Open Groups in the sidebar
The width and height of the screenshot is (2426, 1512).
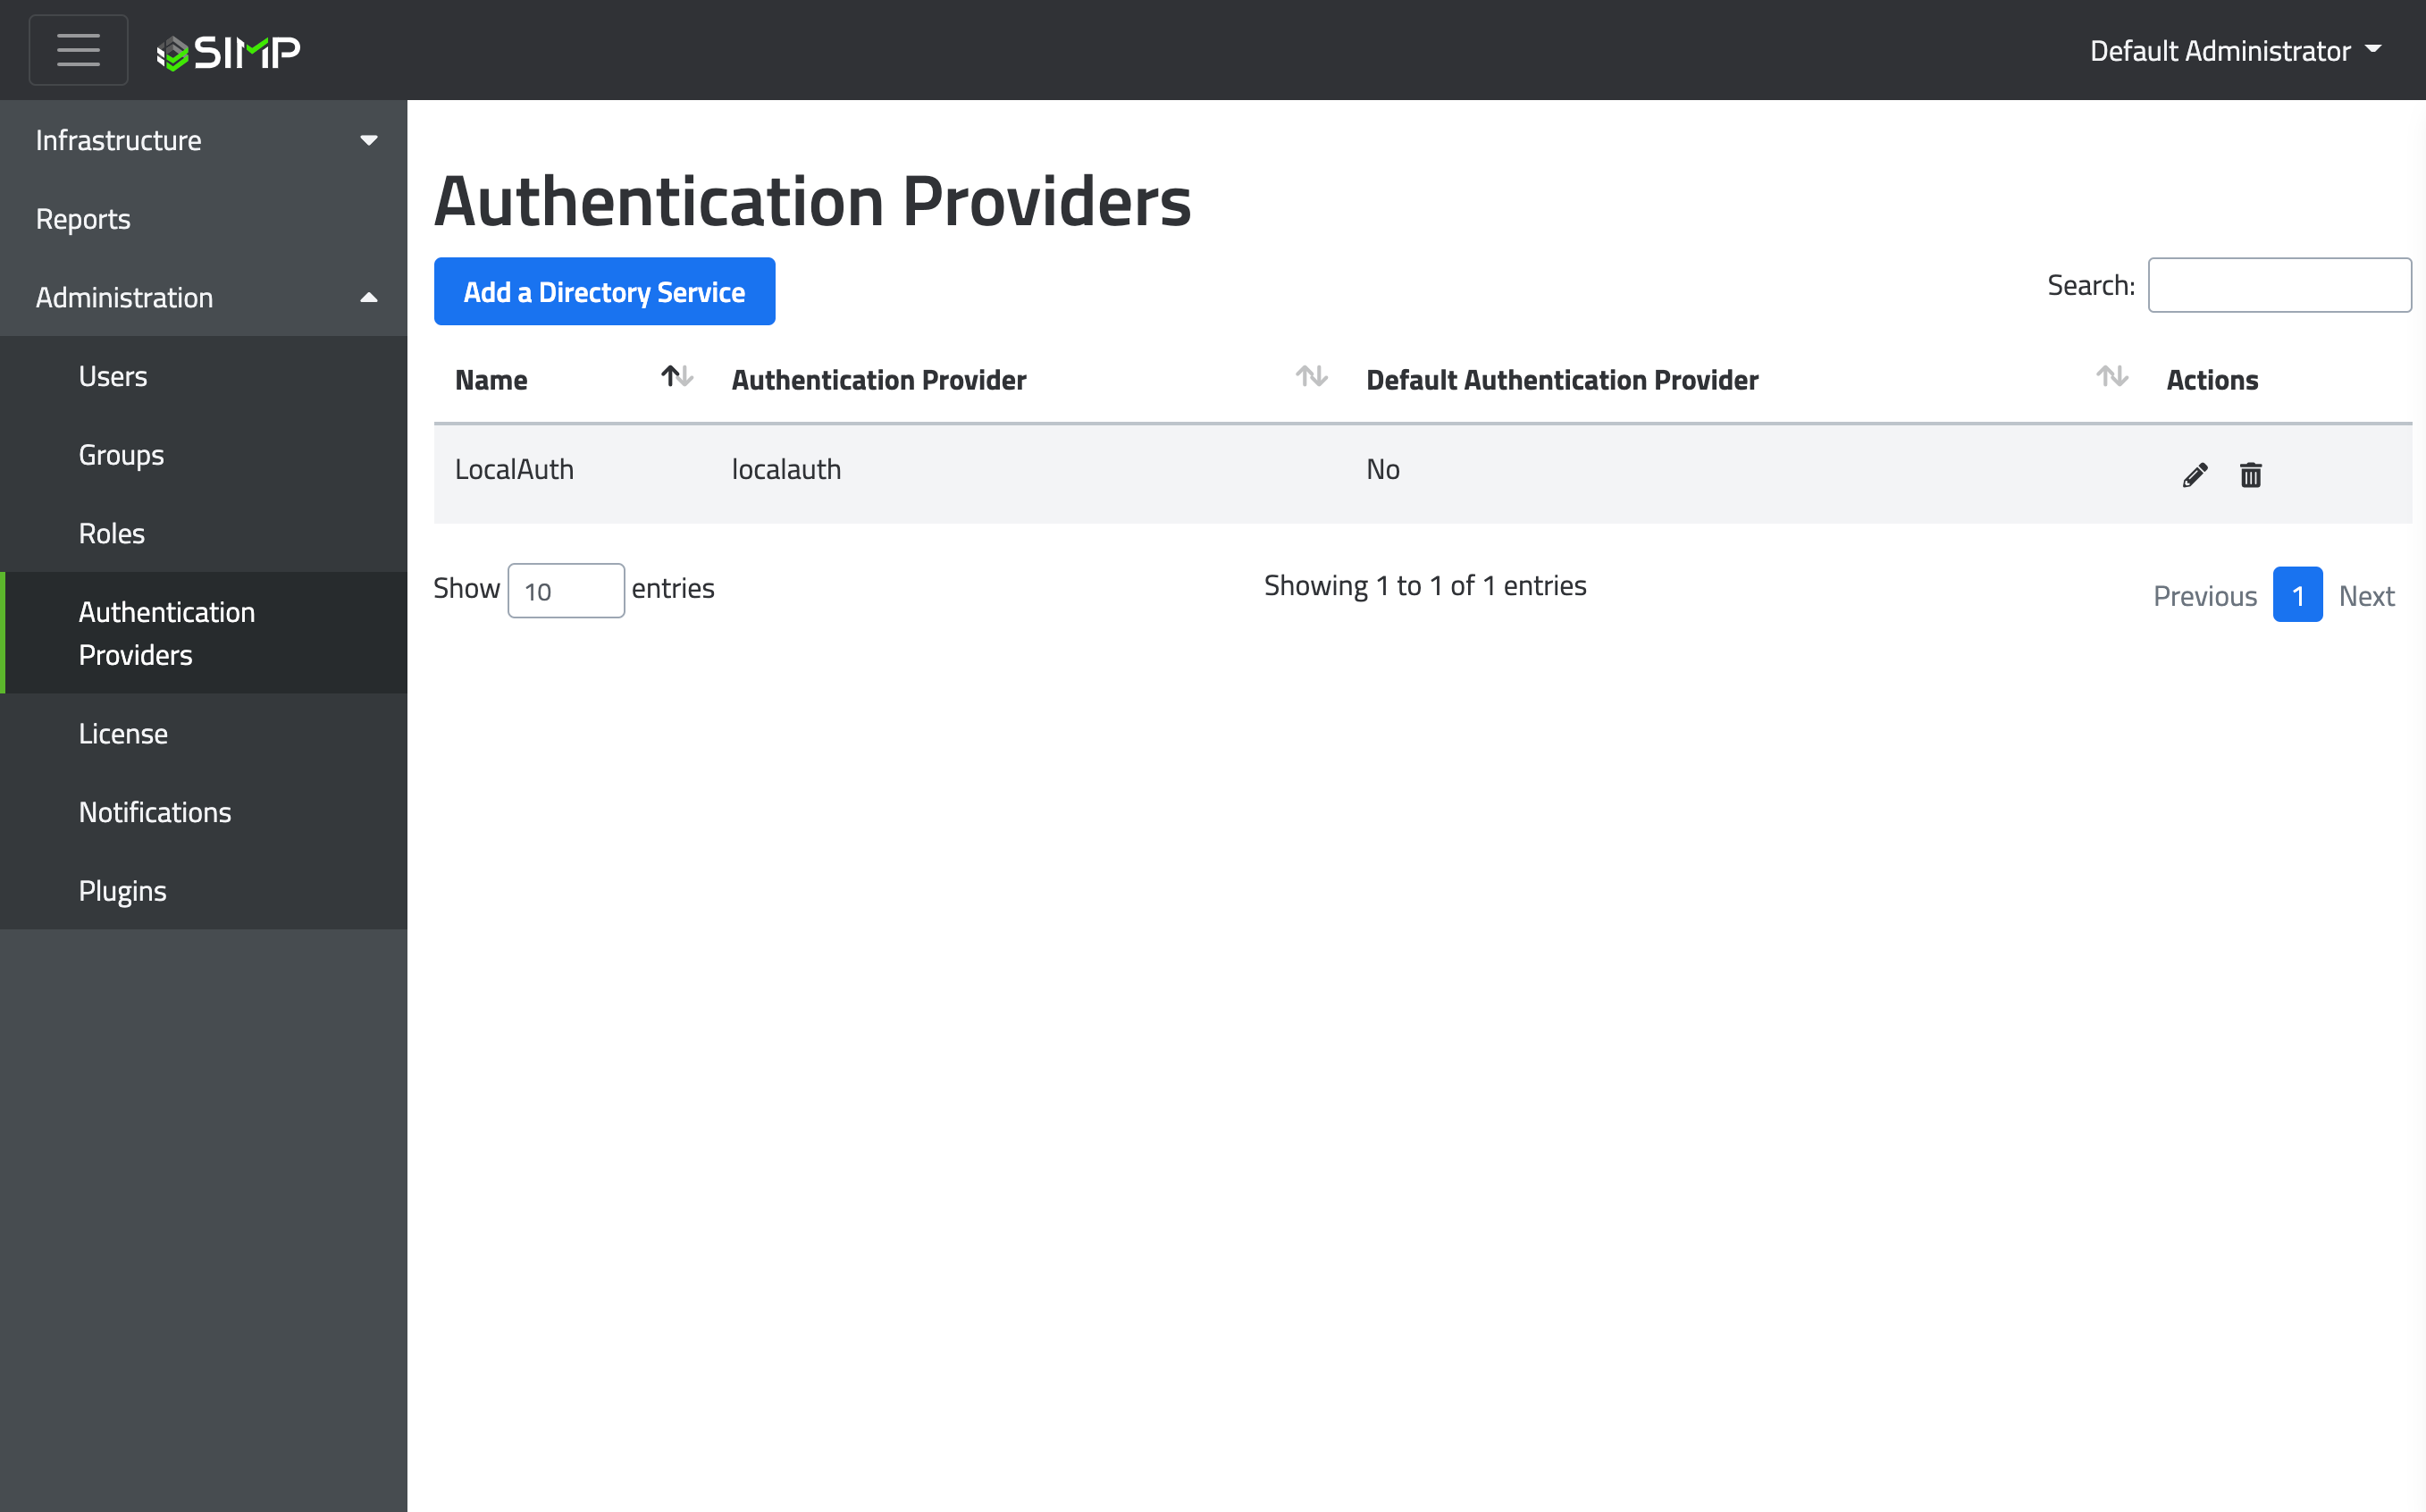121,455
